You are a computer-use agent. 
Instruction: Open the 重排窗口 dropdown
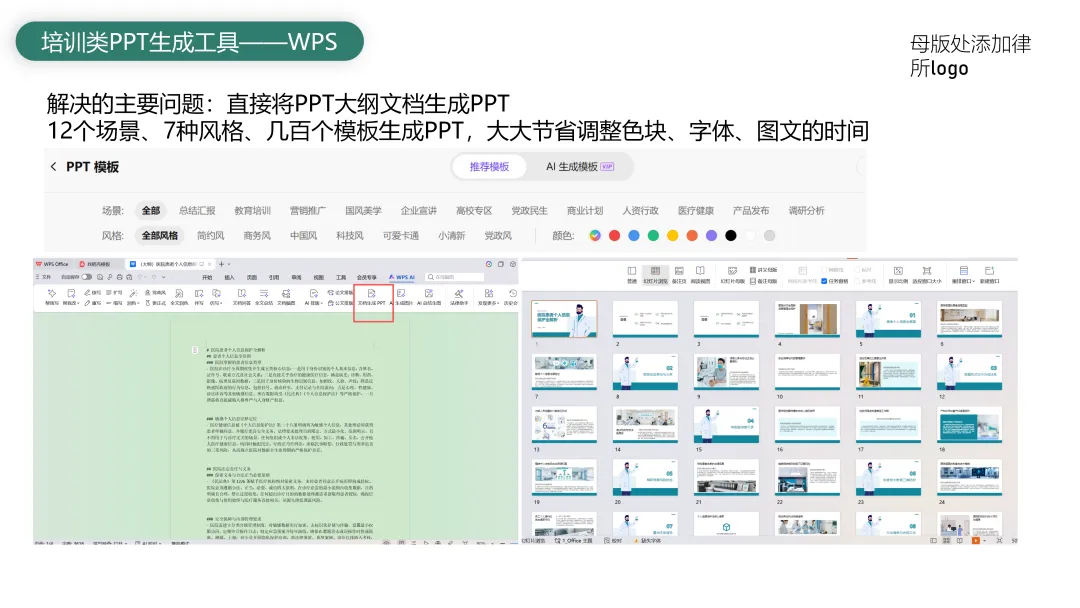pos(964,275)
